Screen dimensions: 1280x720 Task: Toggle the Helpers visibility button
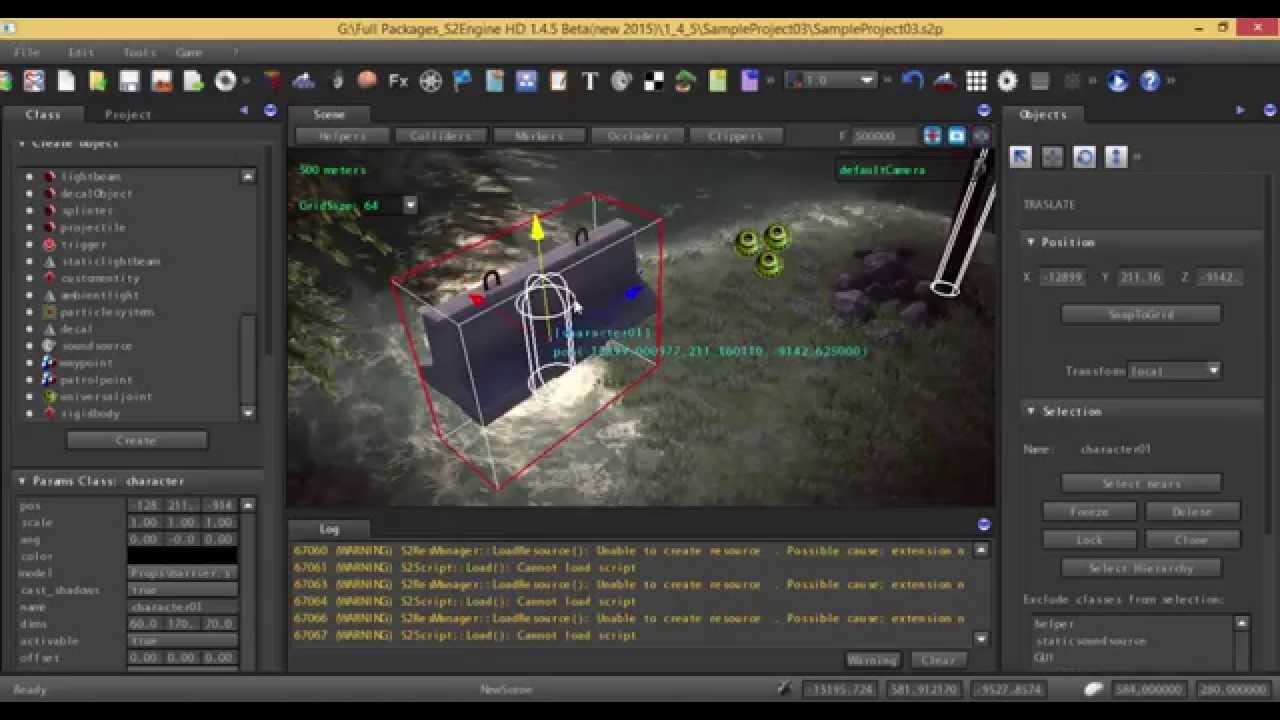coord(342,136)
